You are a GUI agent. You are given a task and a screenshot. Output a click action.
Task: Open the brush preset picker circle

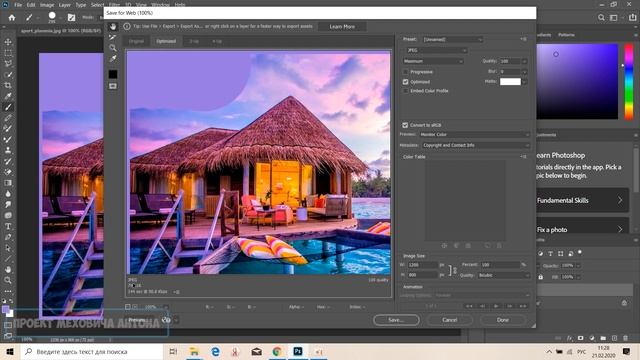pos(52,16)
